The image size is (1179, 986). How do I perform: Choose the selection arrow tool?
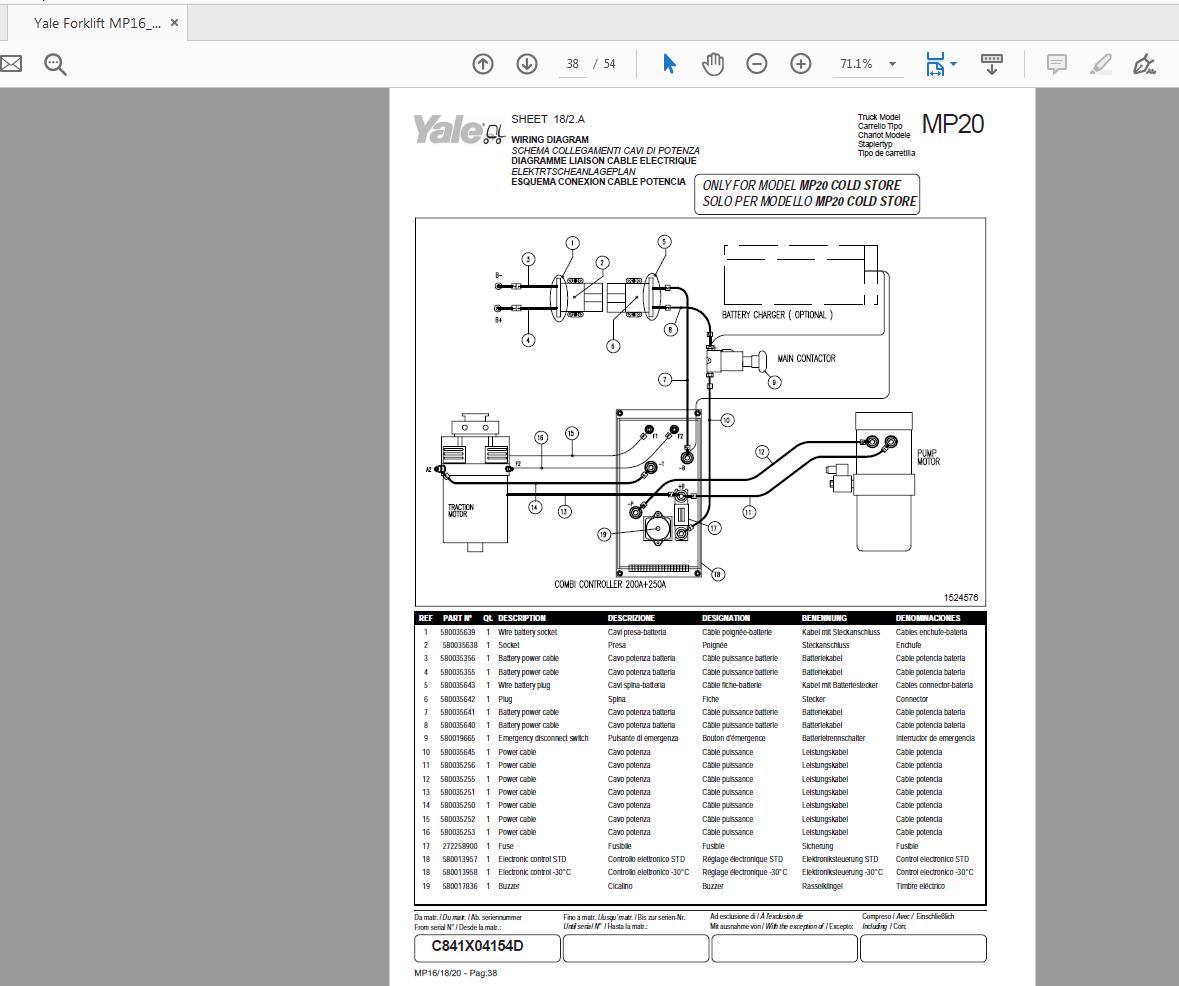(x=669, y=64)
